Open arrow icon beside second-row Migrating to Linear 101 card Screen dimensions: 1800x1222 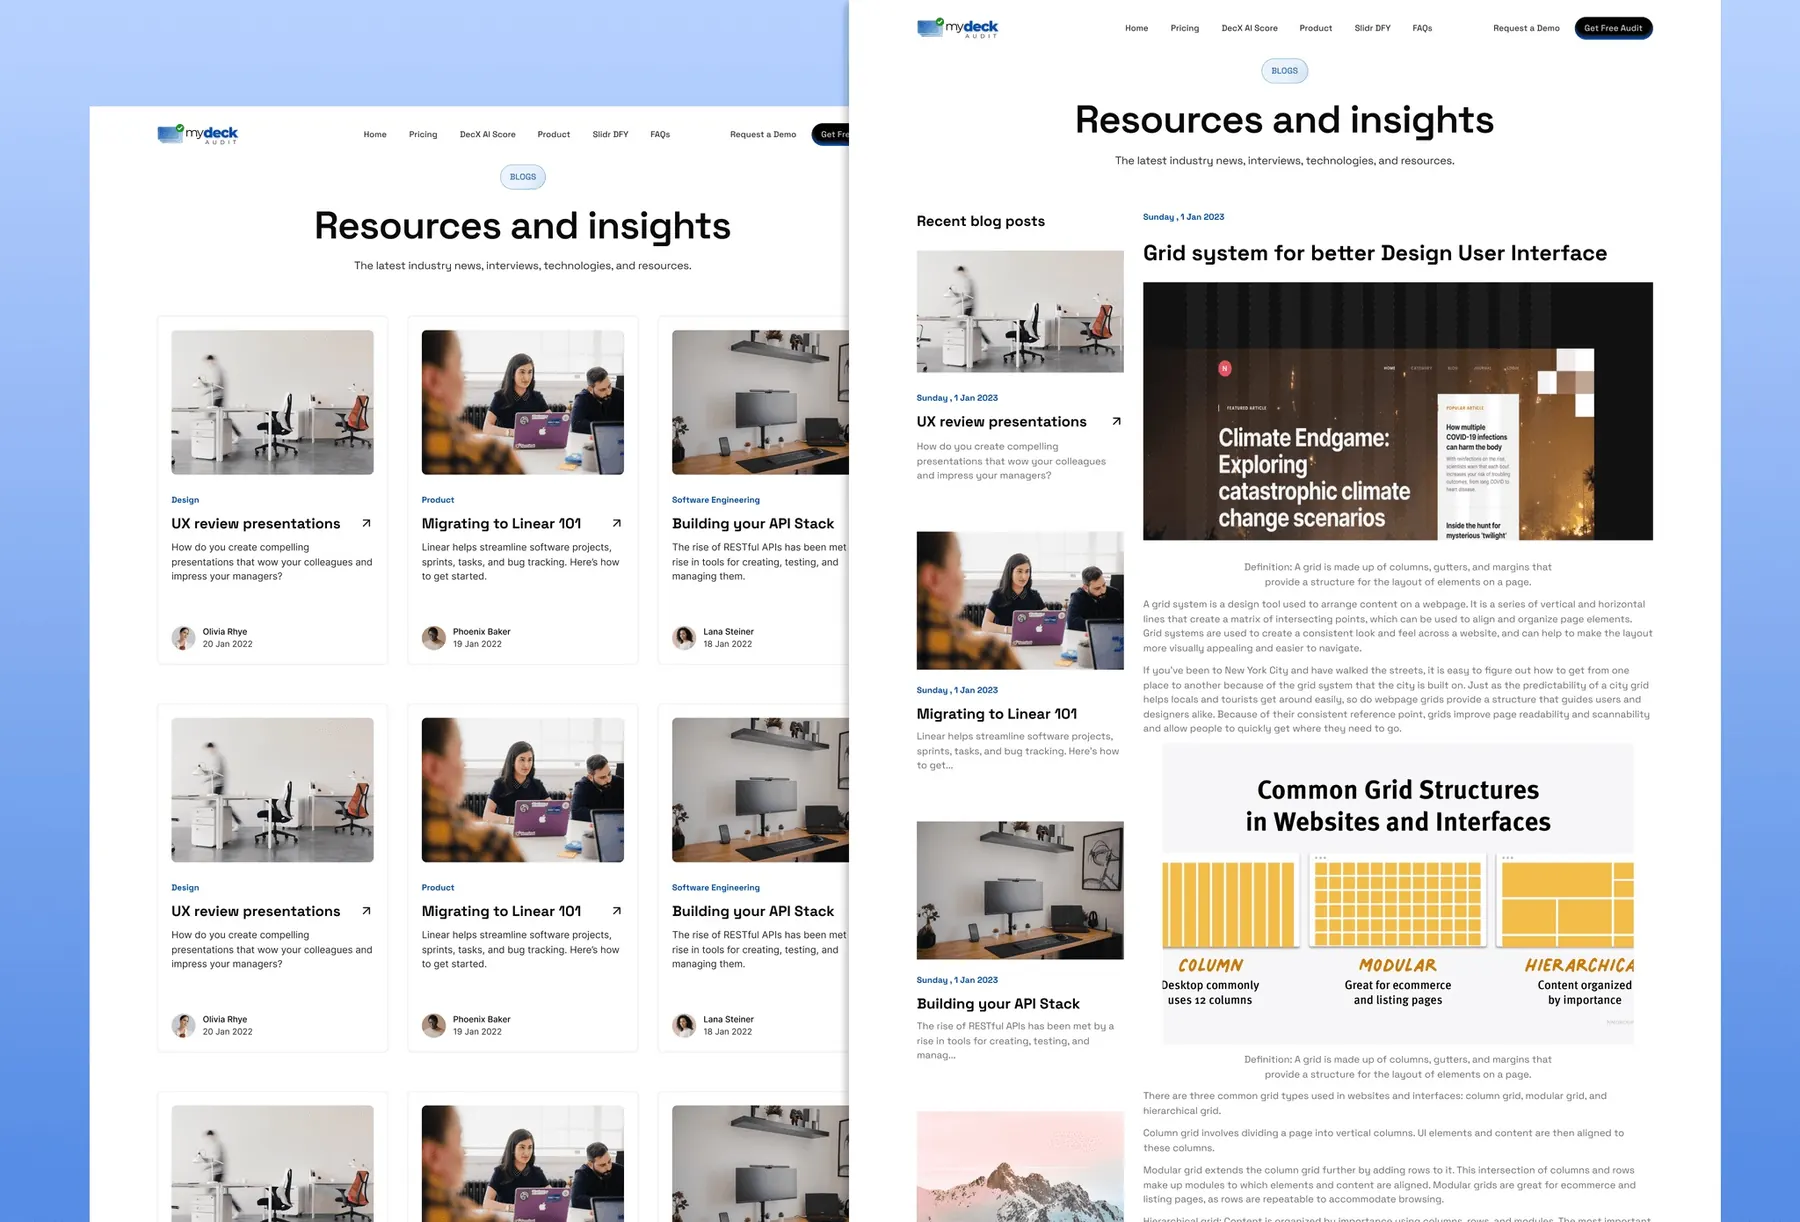(x=617, y=911)
